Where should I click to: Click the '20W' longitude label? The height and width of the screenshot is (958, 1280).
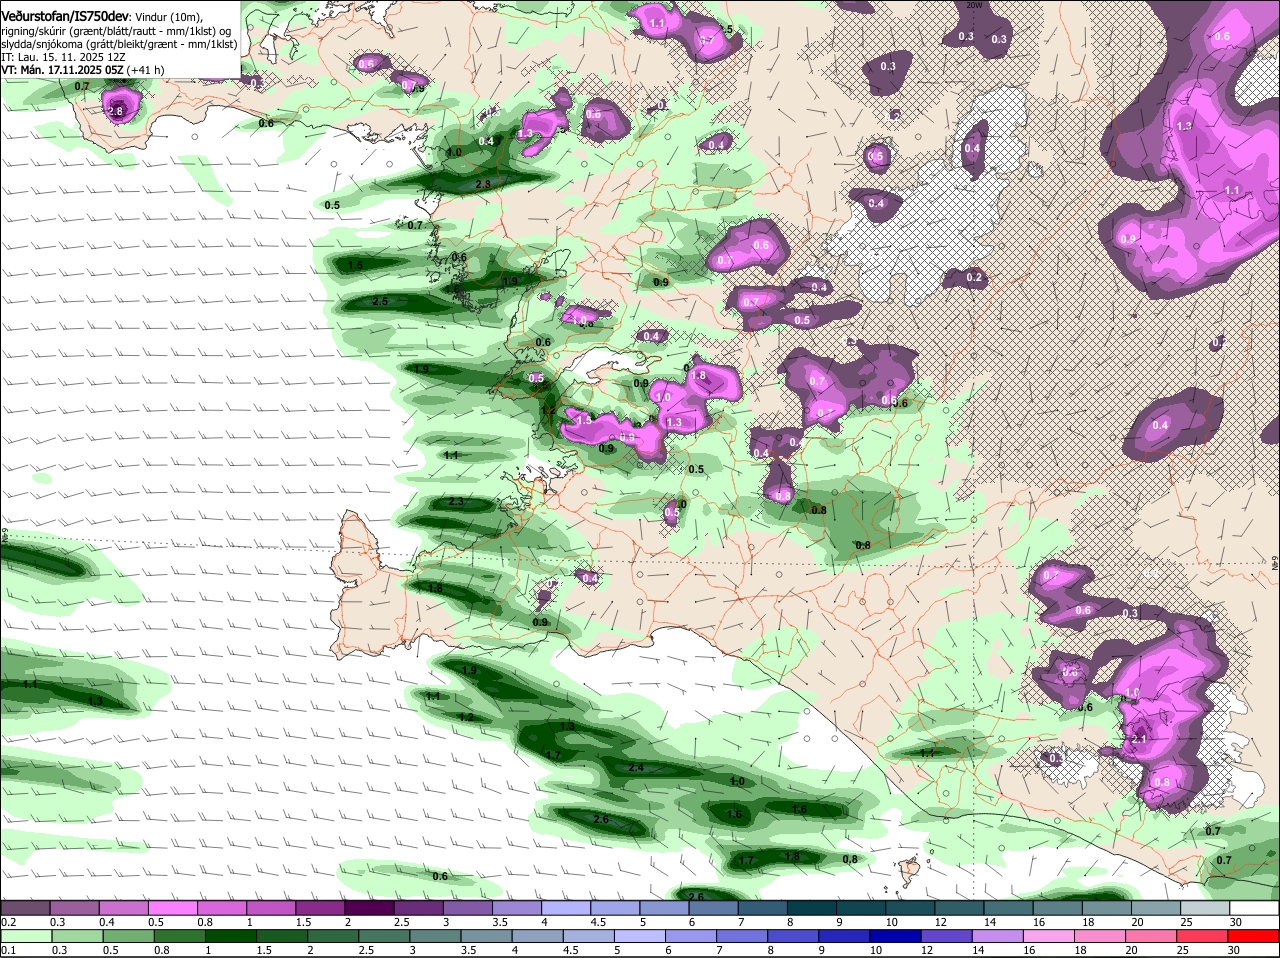click(x=975, y=5)
